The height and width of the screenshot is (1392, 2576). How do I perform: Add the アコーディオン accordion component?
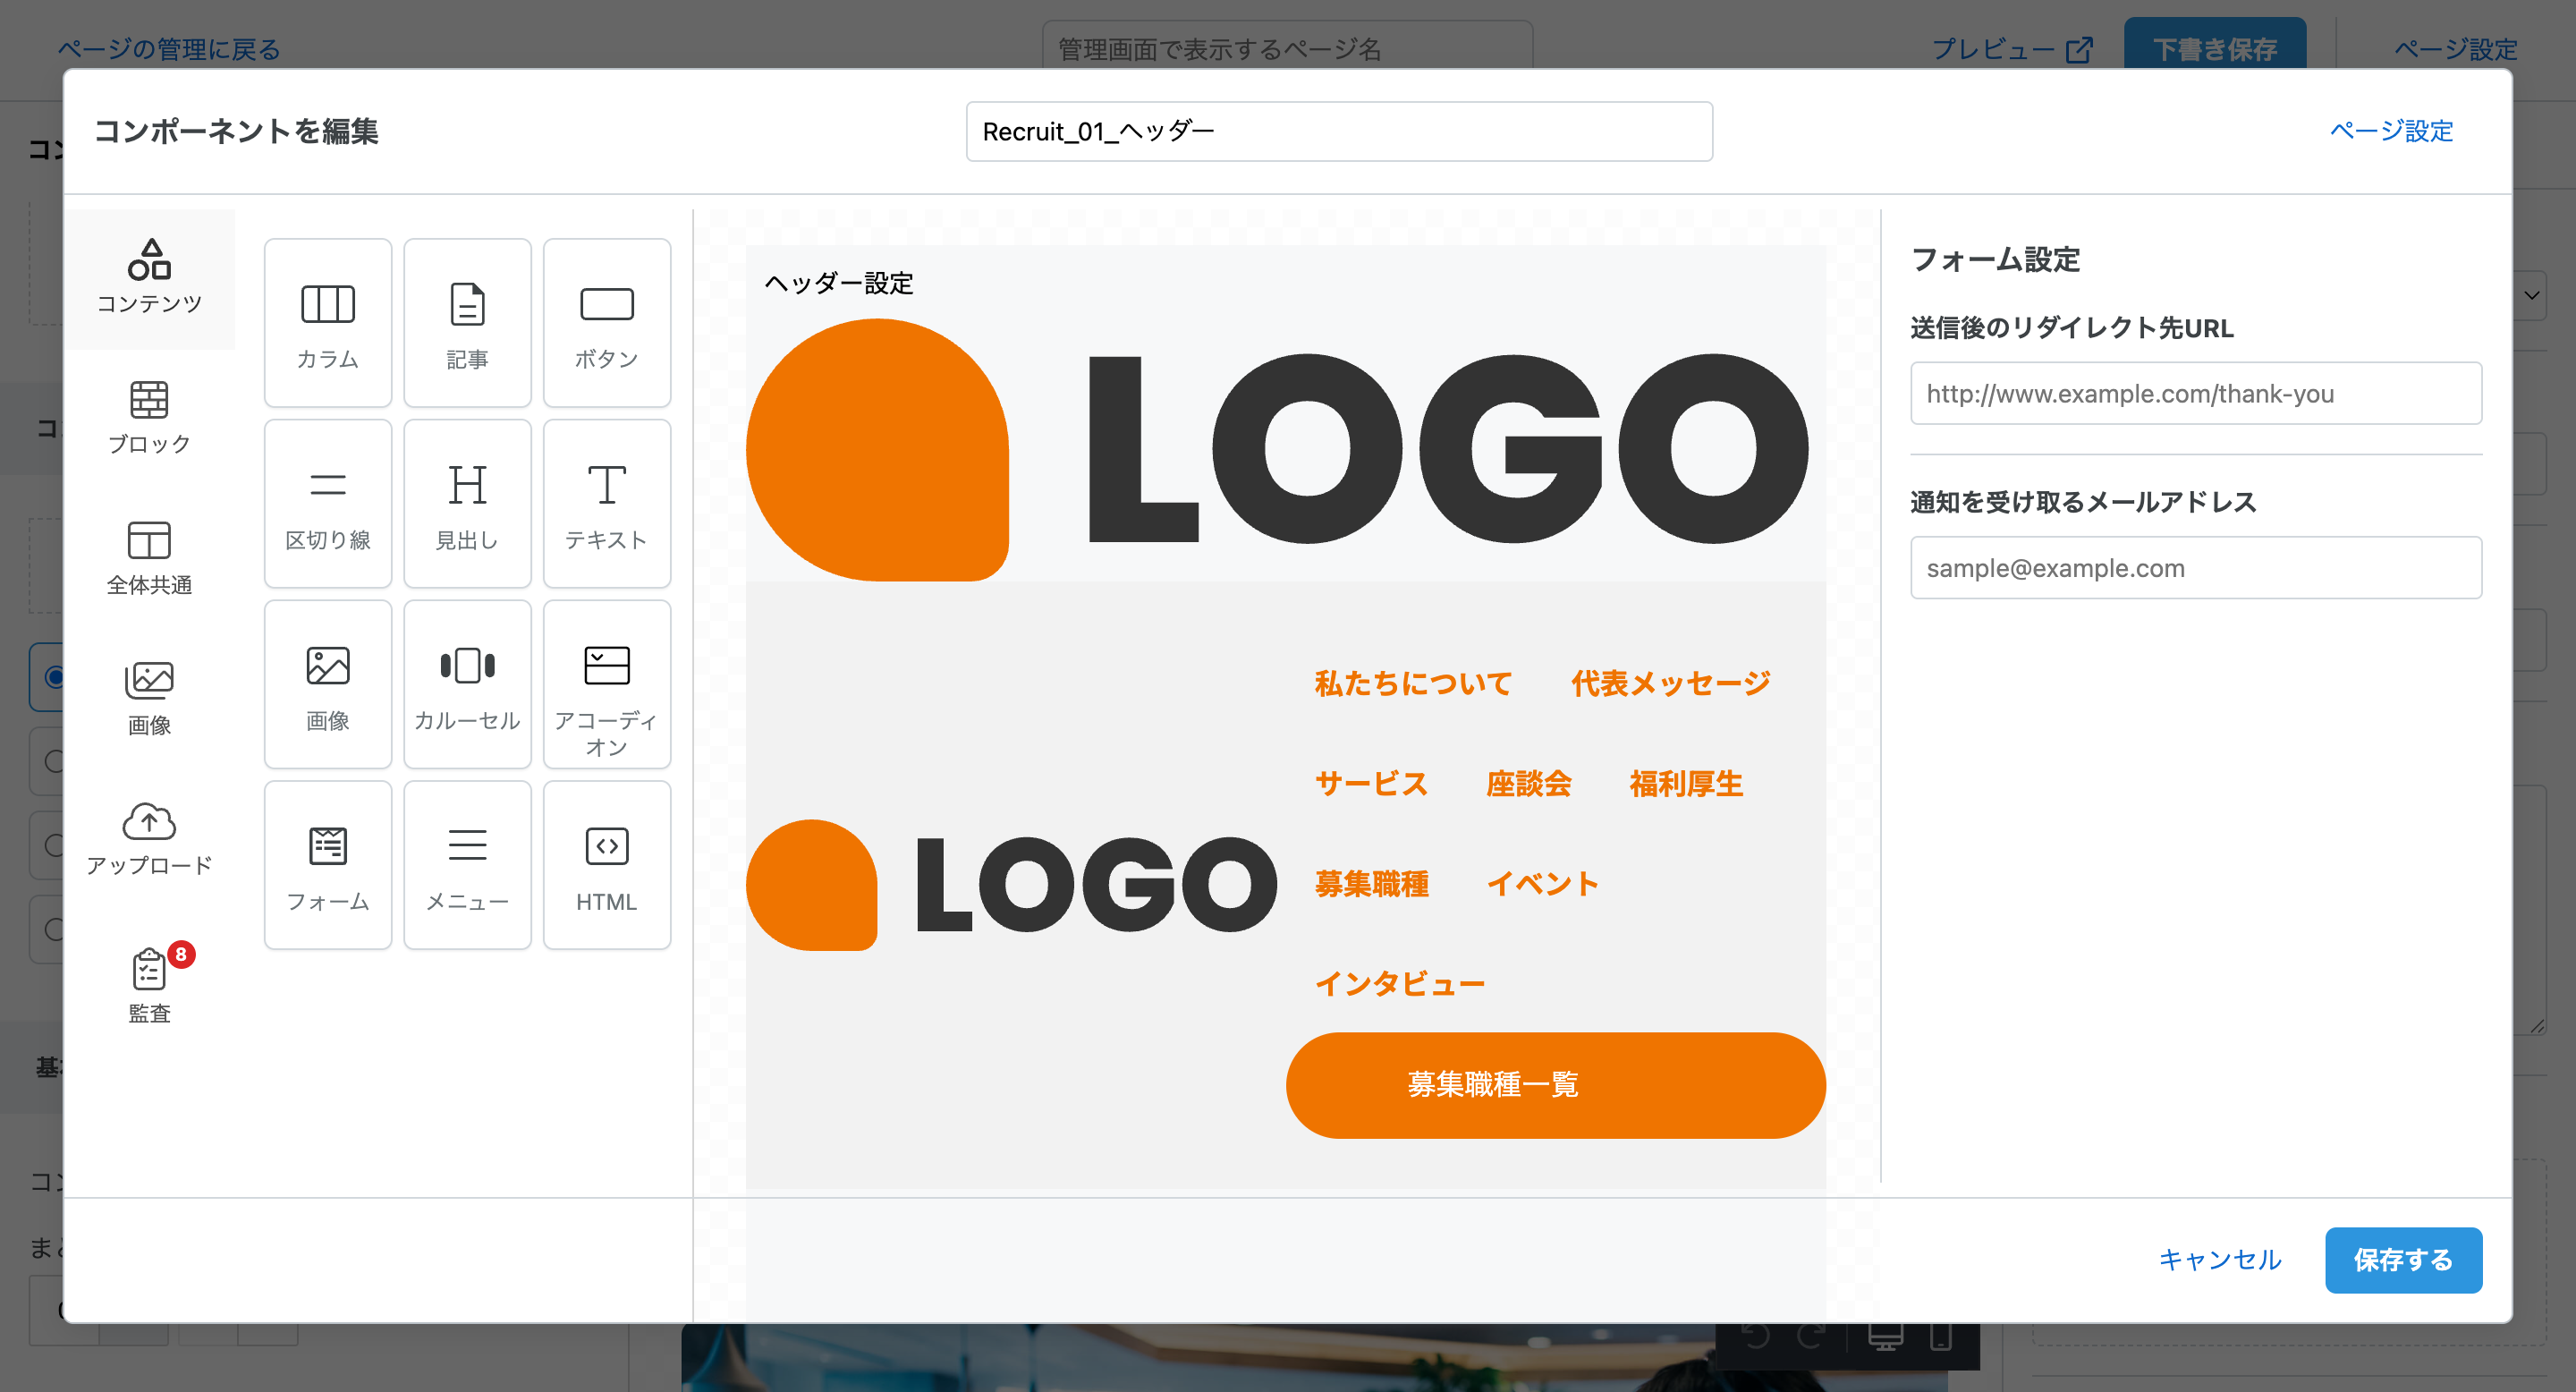point(606,685)
